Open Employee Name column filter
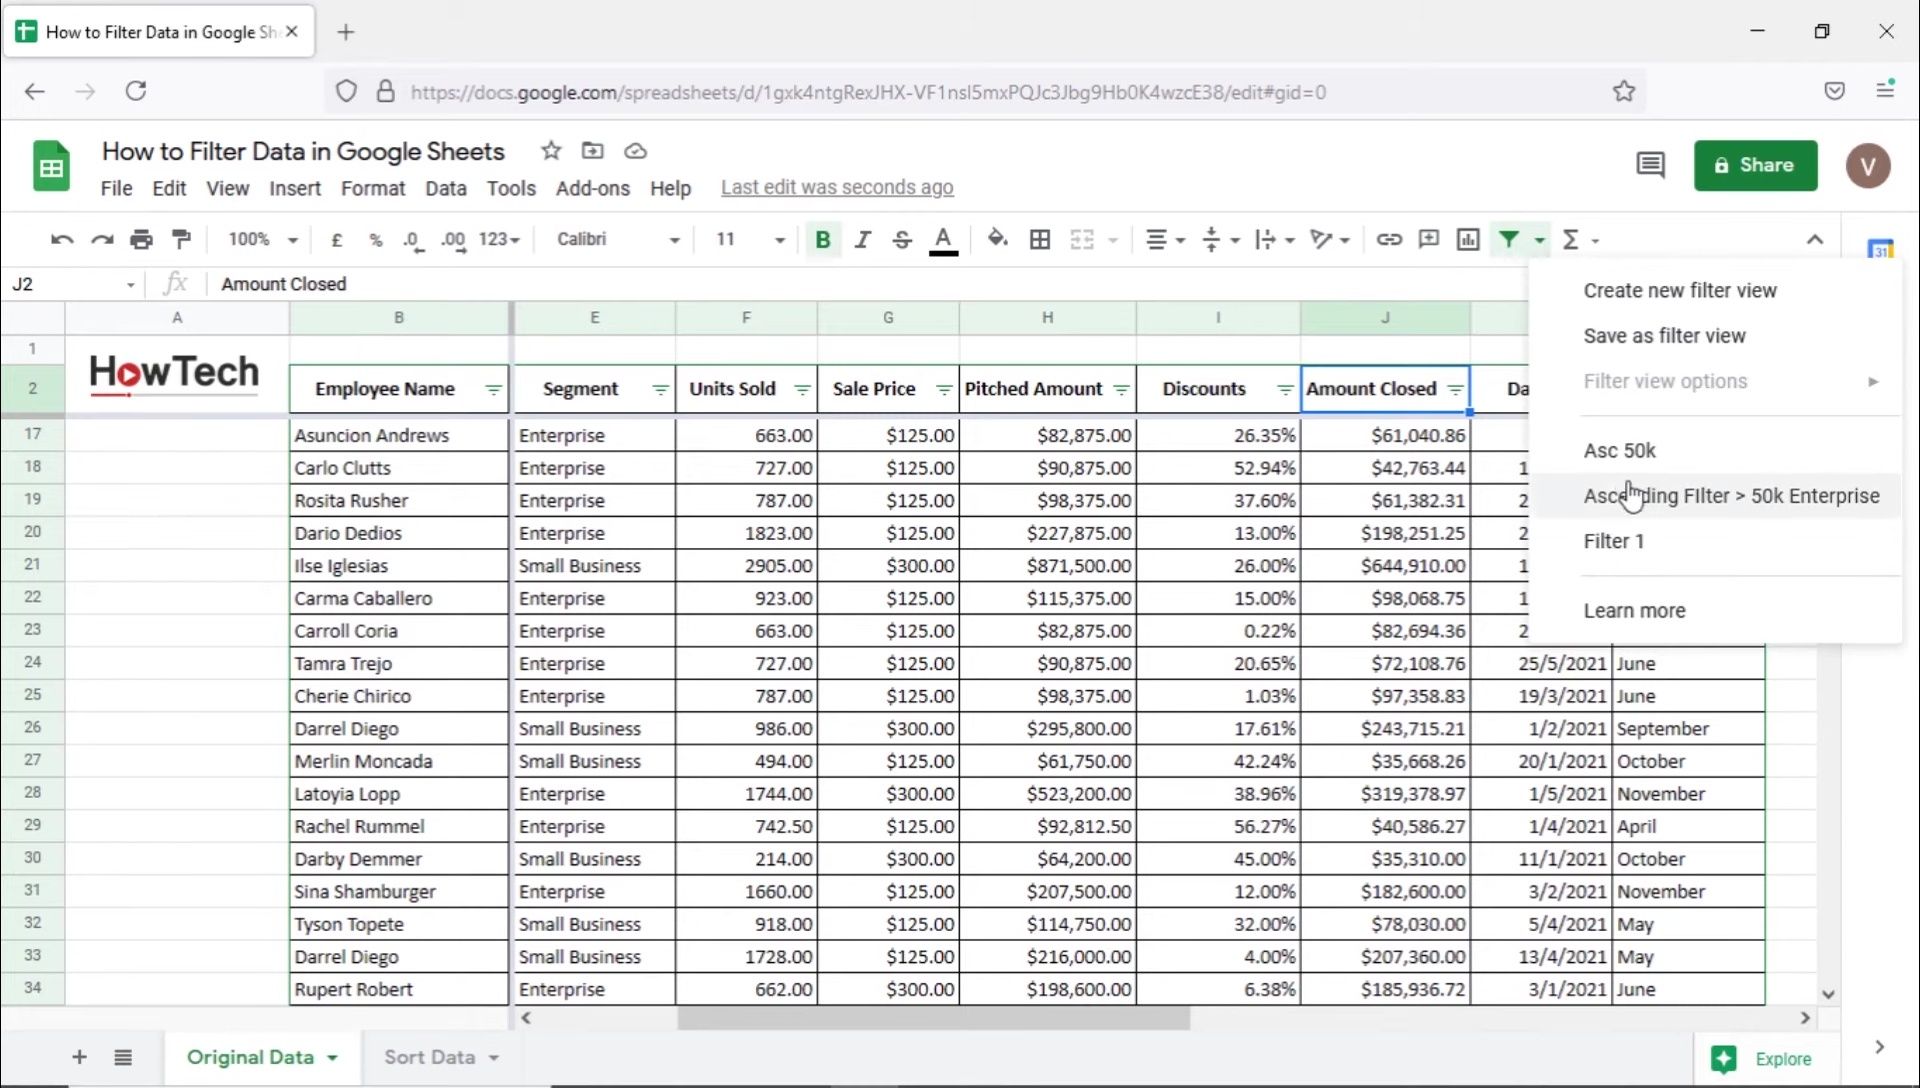This screenshot has width=1920, height=1088. [493, 390]
